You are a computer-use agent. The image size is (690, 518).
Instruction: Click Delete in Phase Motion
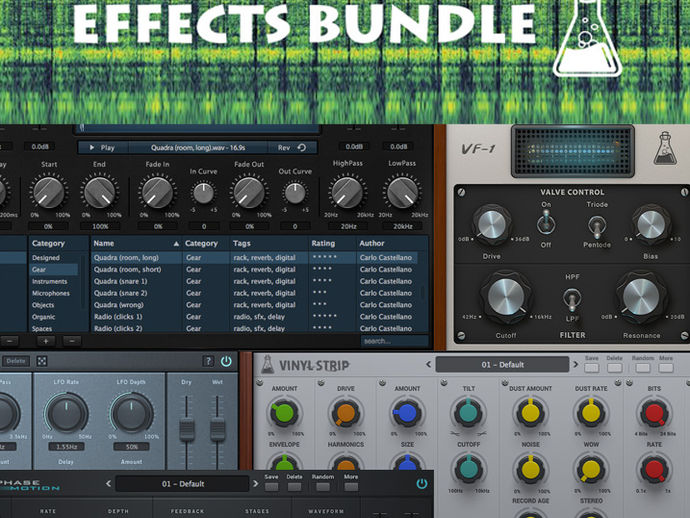[294, 487]
